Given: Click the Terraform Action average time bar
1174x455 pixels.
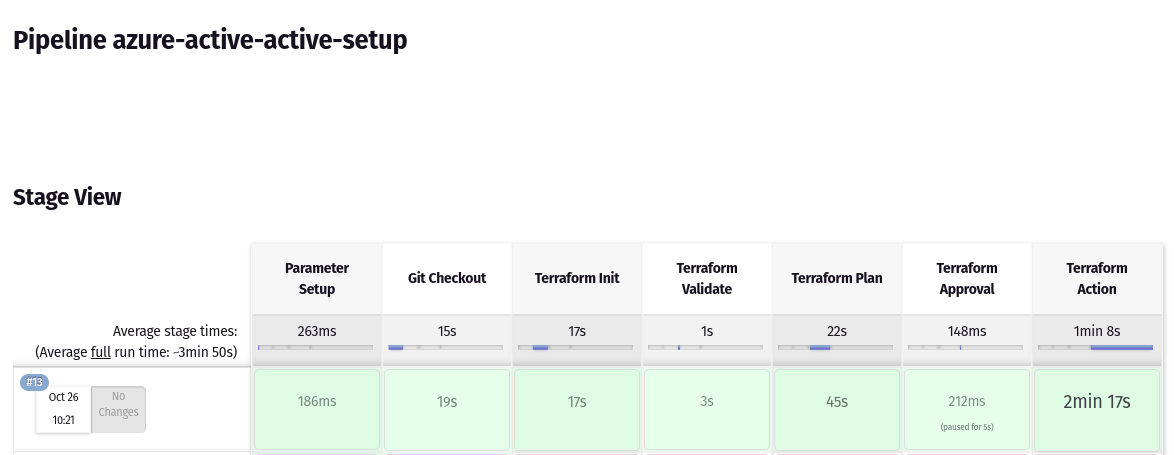Looking at the screenshot, I should [x=1097, y=347].
